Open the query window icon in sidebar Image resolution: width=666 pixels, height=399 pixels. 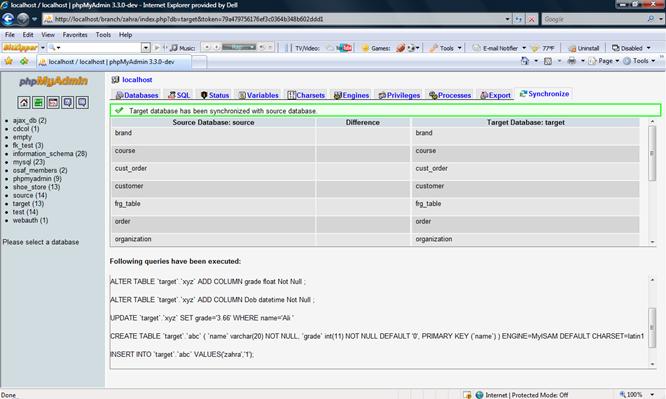(x=38, y=102)
